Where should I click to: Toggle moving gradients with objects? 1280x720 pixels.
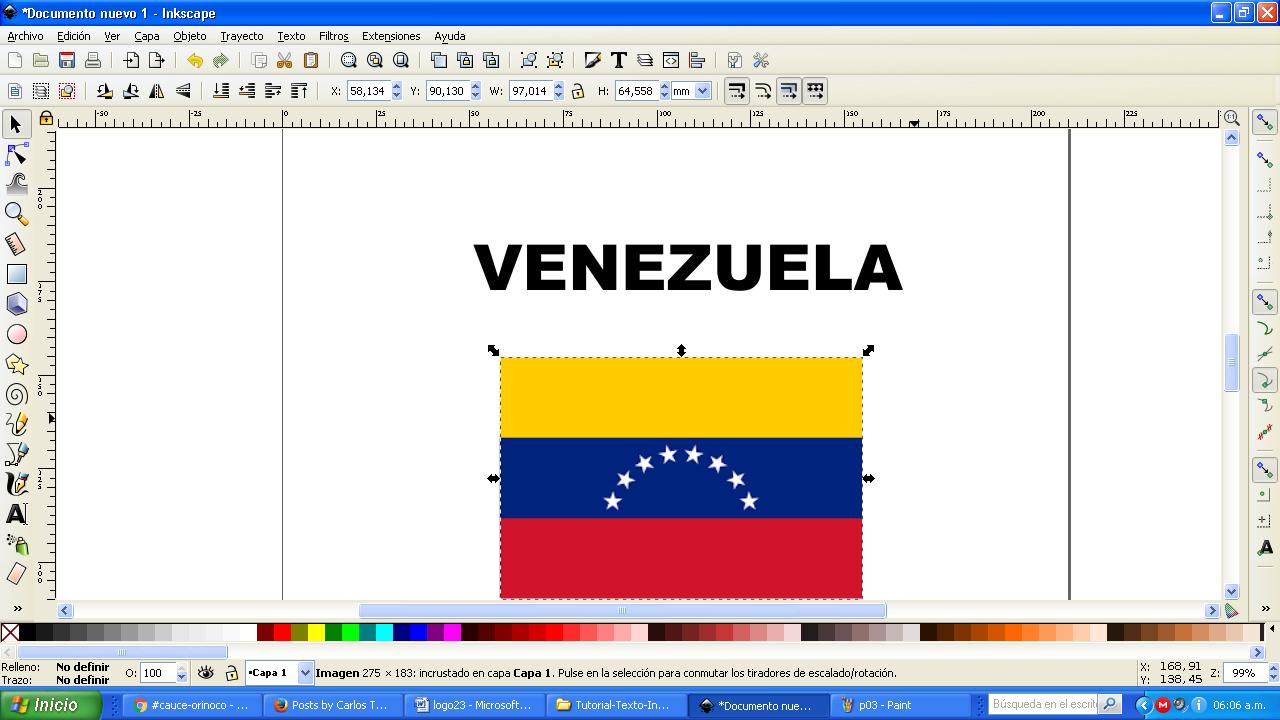(x=789, y=91)
